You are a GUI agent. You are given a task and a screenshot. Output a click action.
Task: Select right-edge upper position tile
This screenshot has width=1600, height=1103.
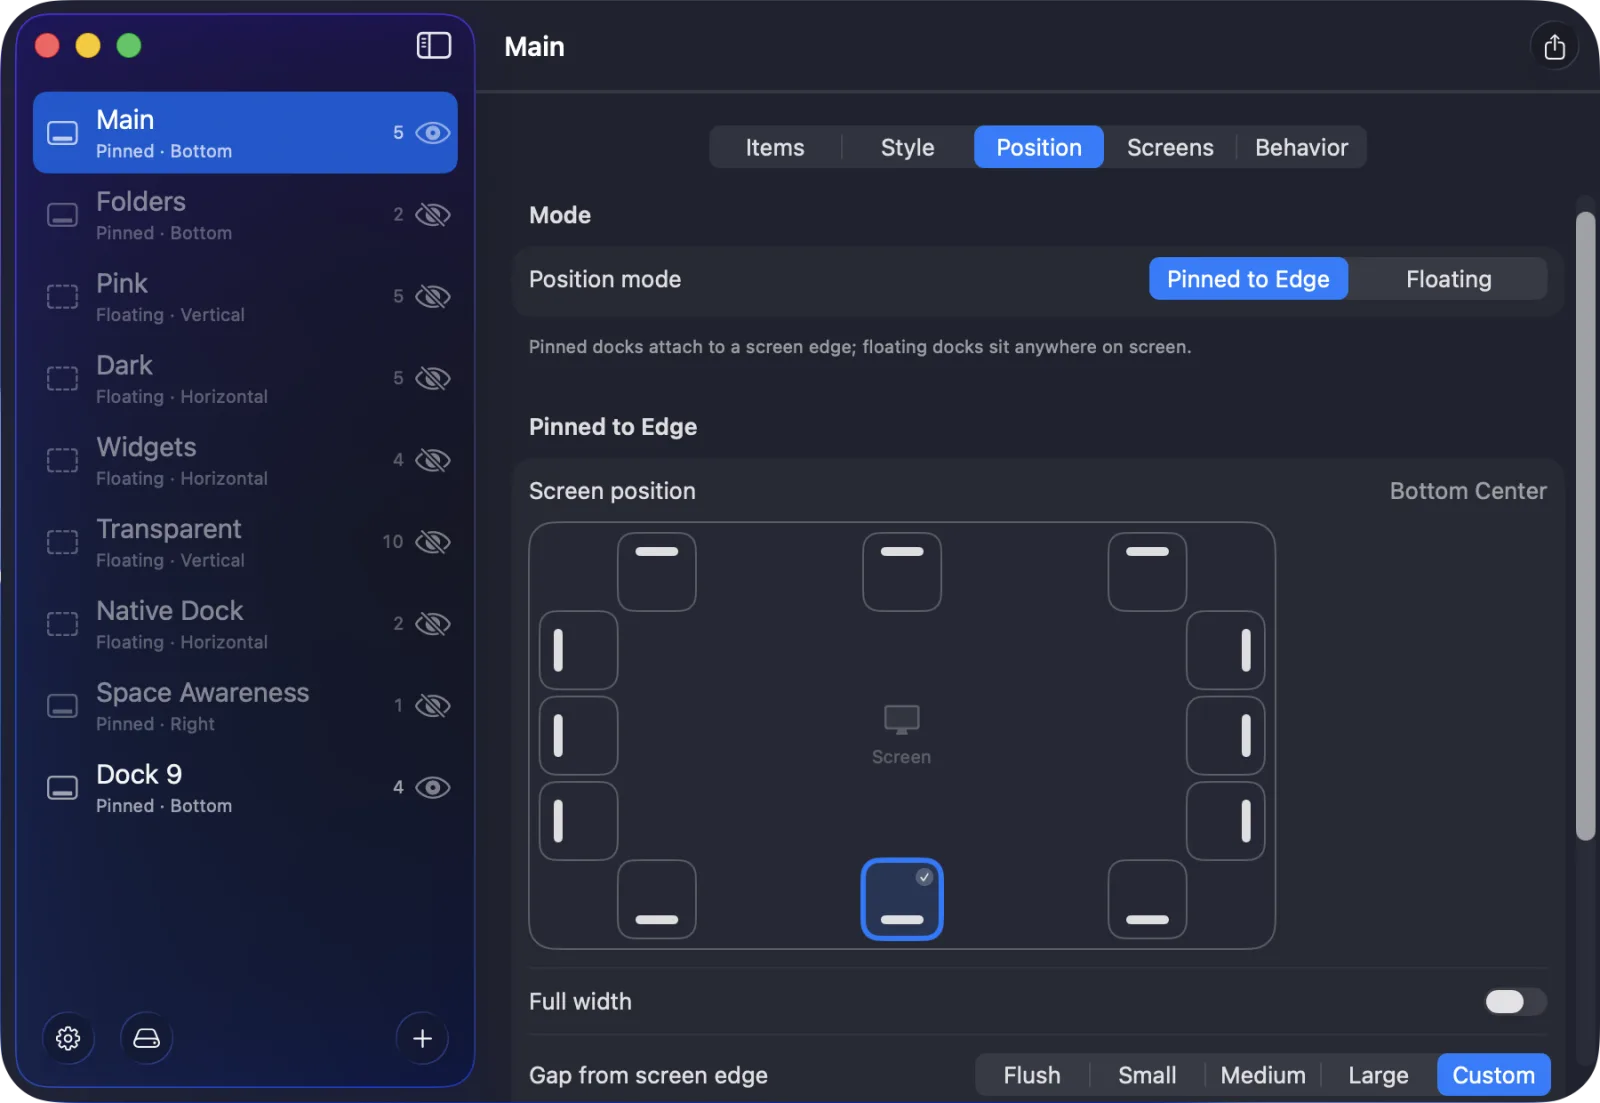(1225, 650)
